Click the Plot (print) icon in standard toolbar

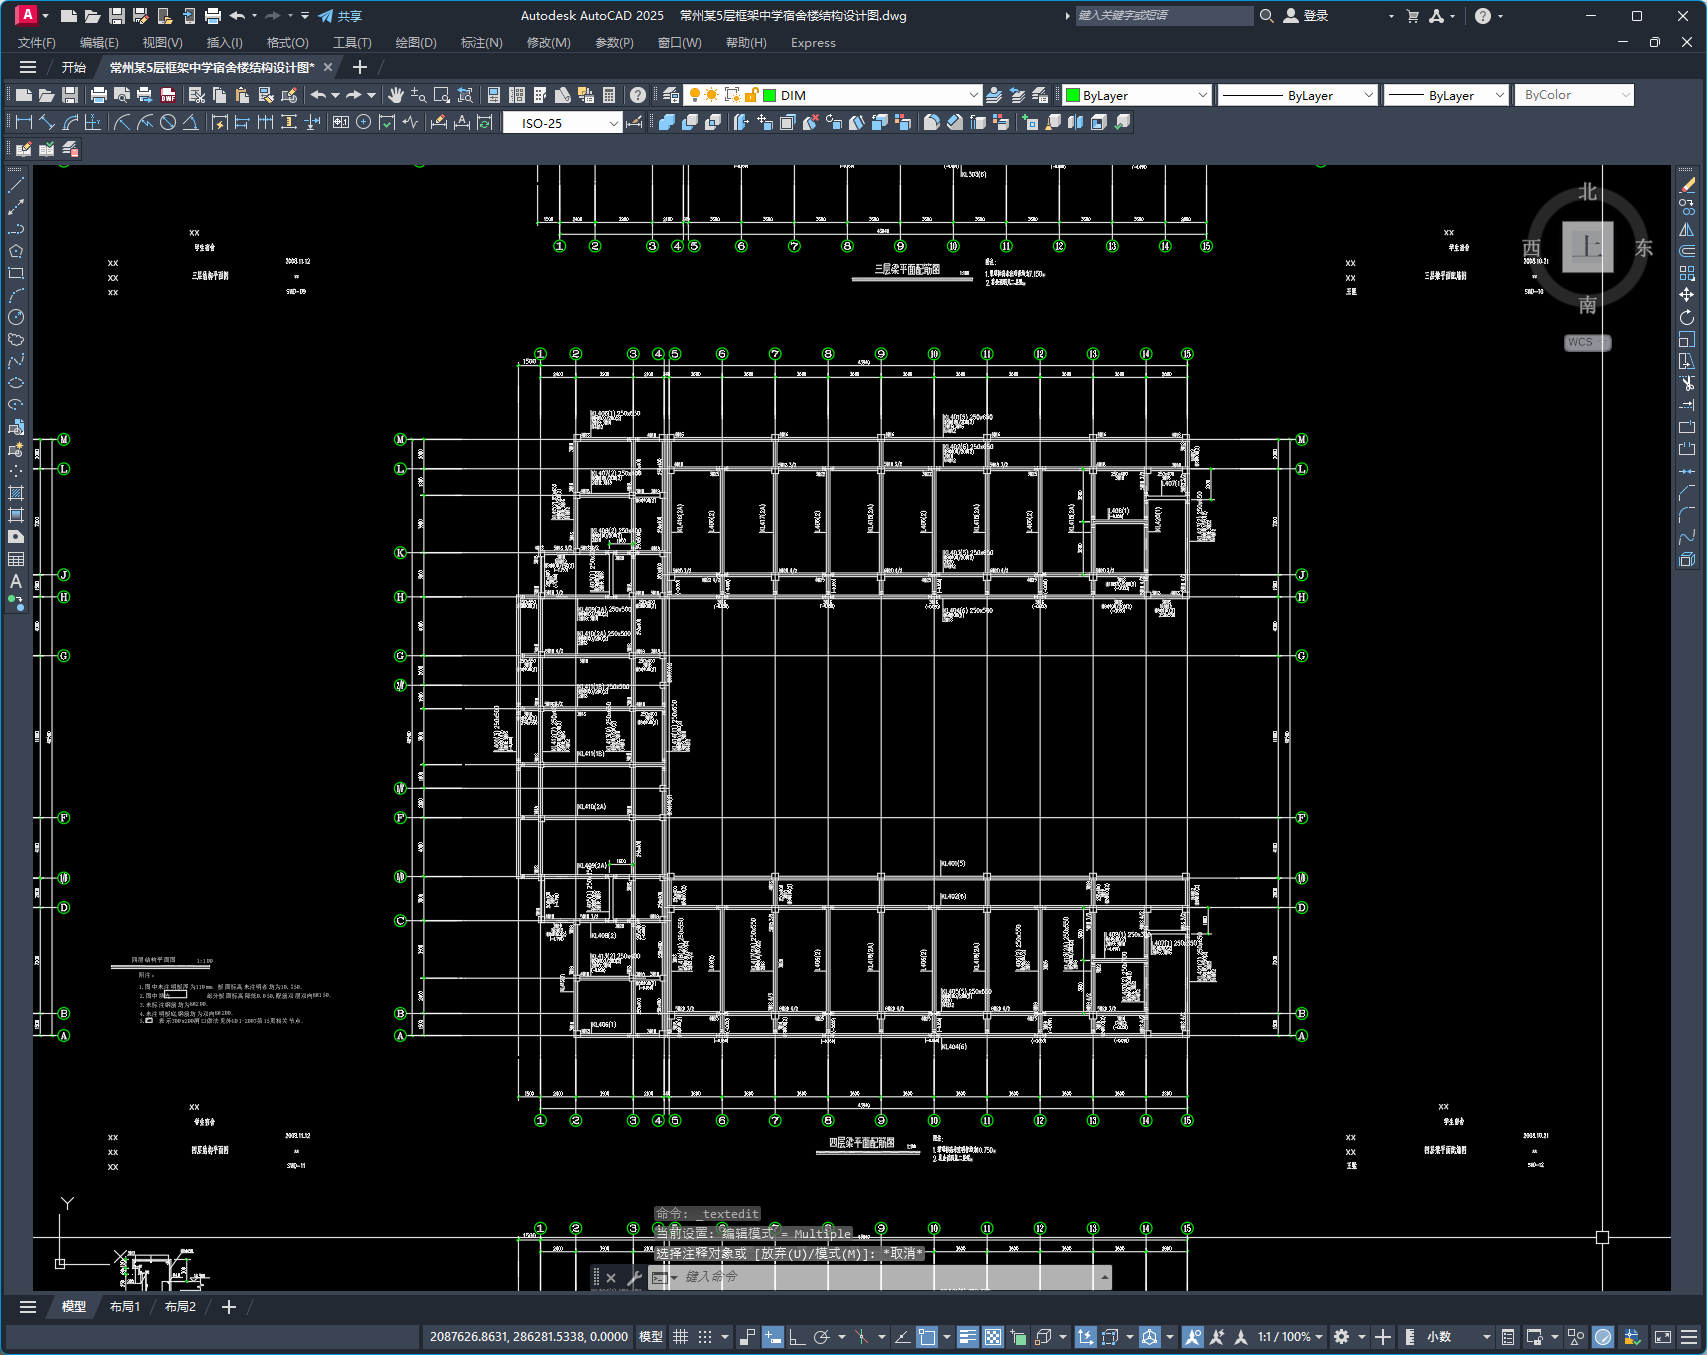[98, 95]
